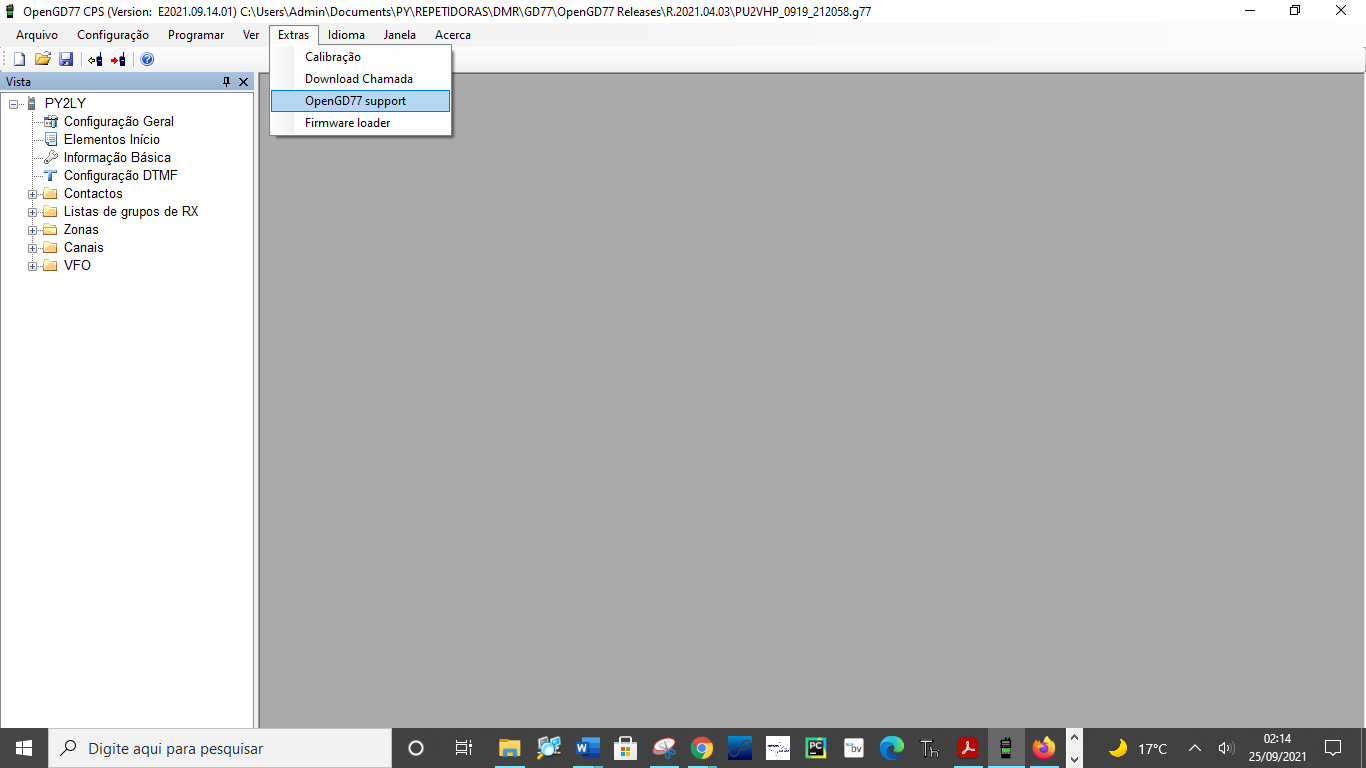Expand the Canais node
The width and height of the screenshot is (1366, 768).
[x=33, y=248]
